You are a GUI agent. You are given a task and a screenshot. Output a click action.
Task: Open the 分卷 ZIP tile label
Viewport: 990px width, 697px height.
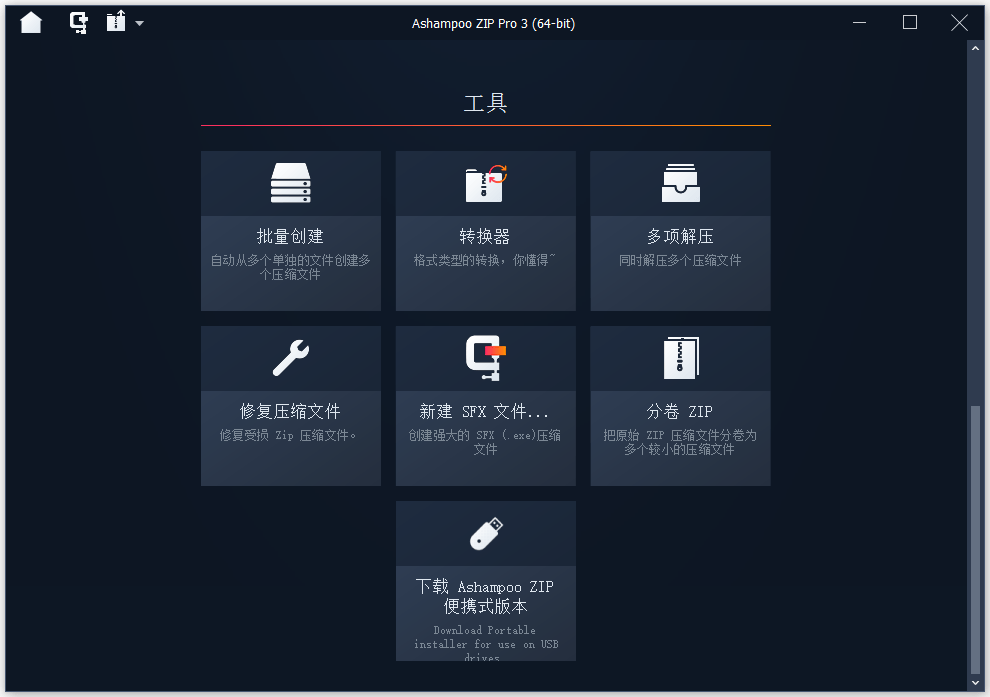pos(680,412)
